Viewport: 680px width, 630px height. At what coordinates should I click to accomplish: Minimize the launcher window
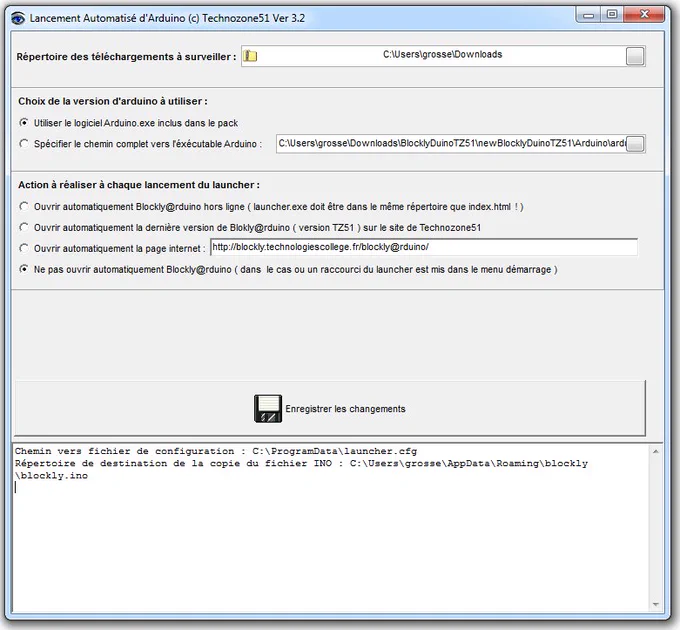pyautogui.click(x=588, y=15)
